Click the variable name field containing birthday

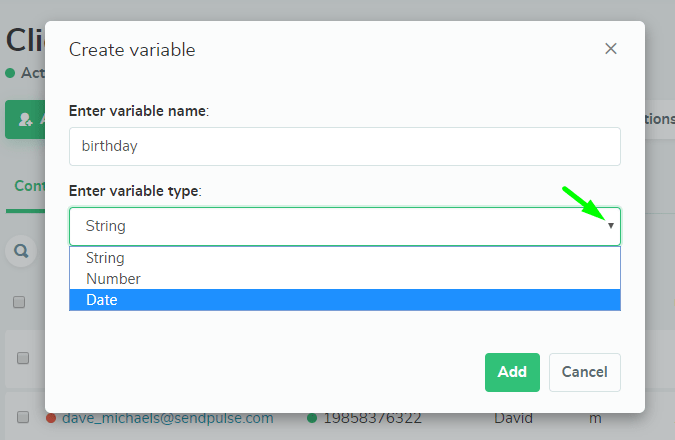click(x=344, y=146)
